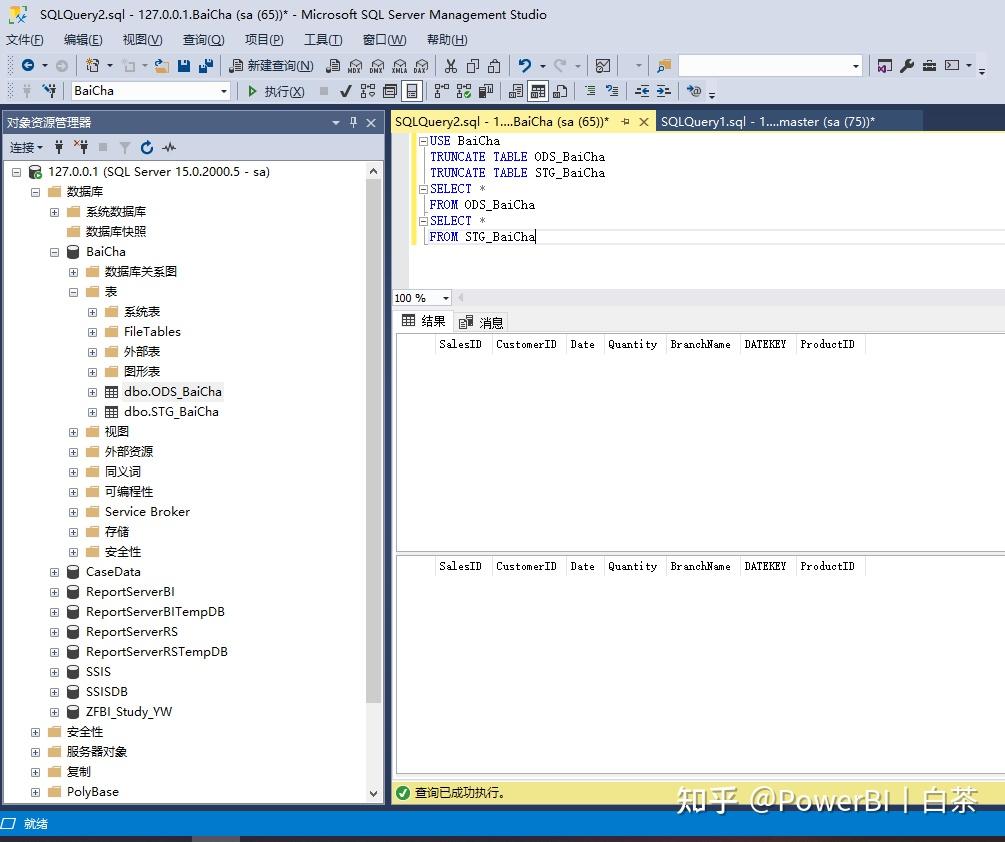Expand the dbo.ODS_BaiCha table node
Viewport: 1005px width, 842px height.
pos(92,392)
